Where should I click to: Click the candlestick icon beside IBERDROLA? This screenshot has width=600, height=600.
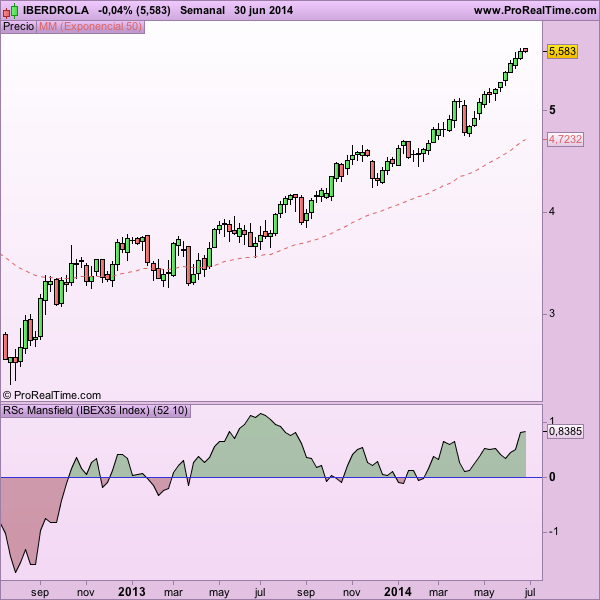coord(10,11)
